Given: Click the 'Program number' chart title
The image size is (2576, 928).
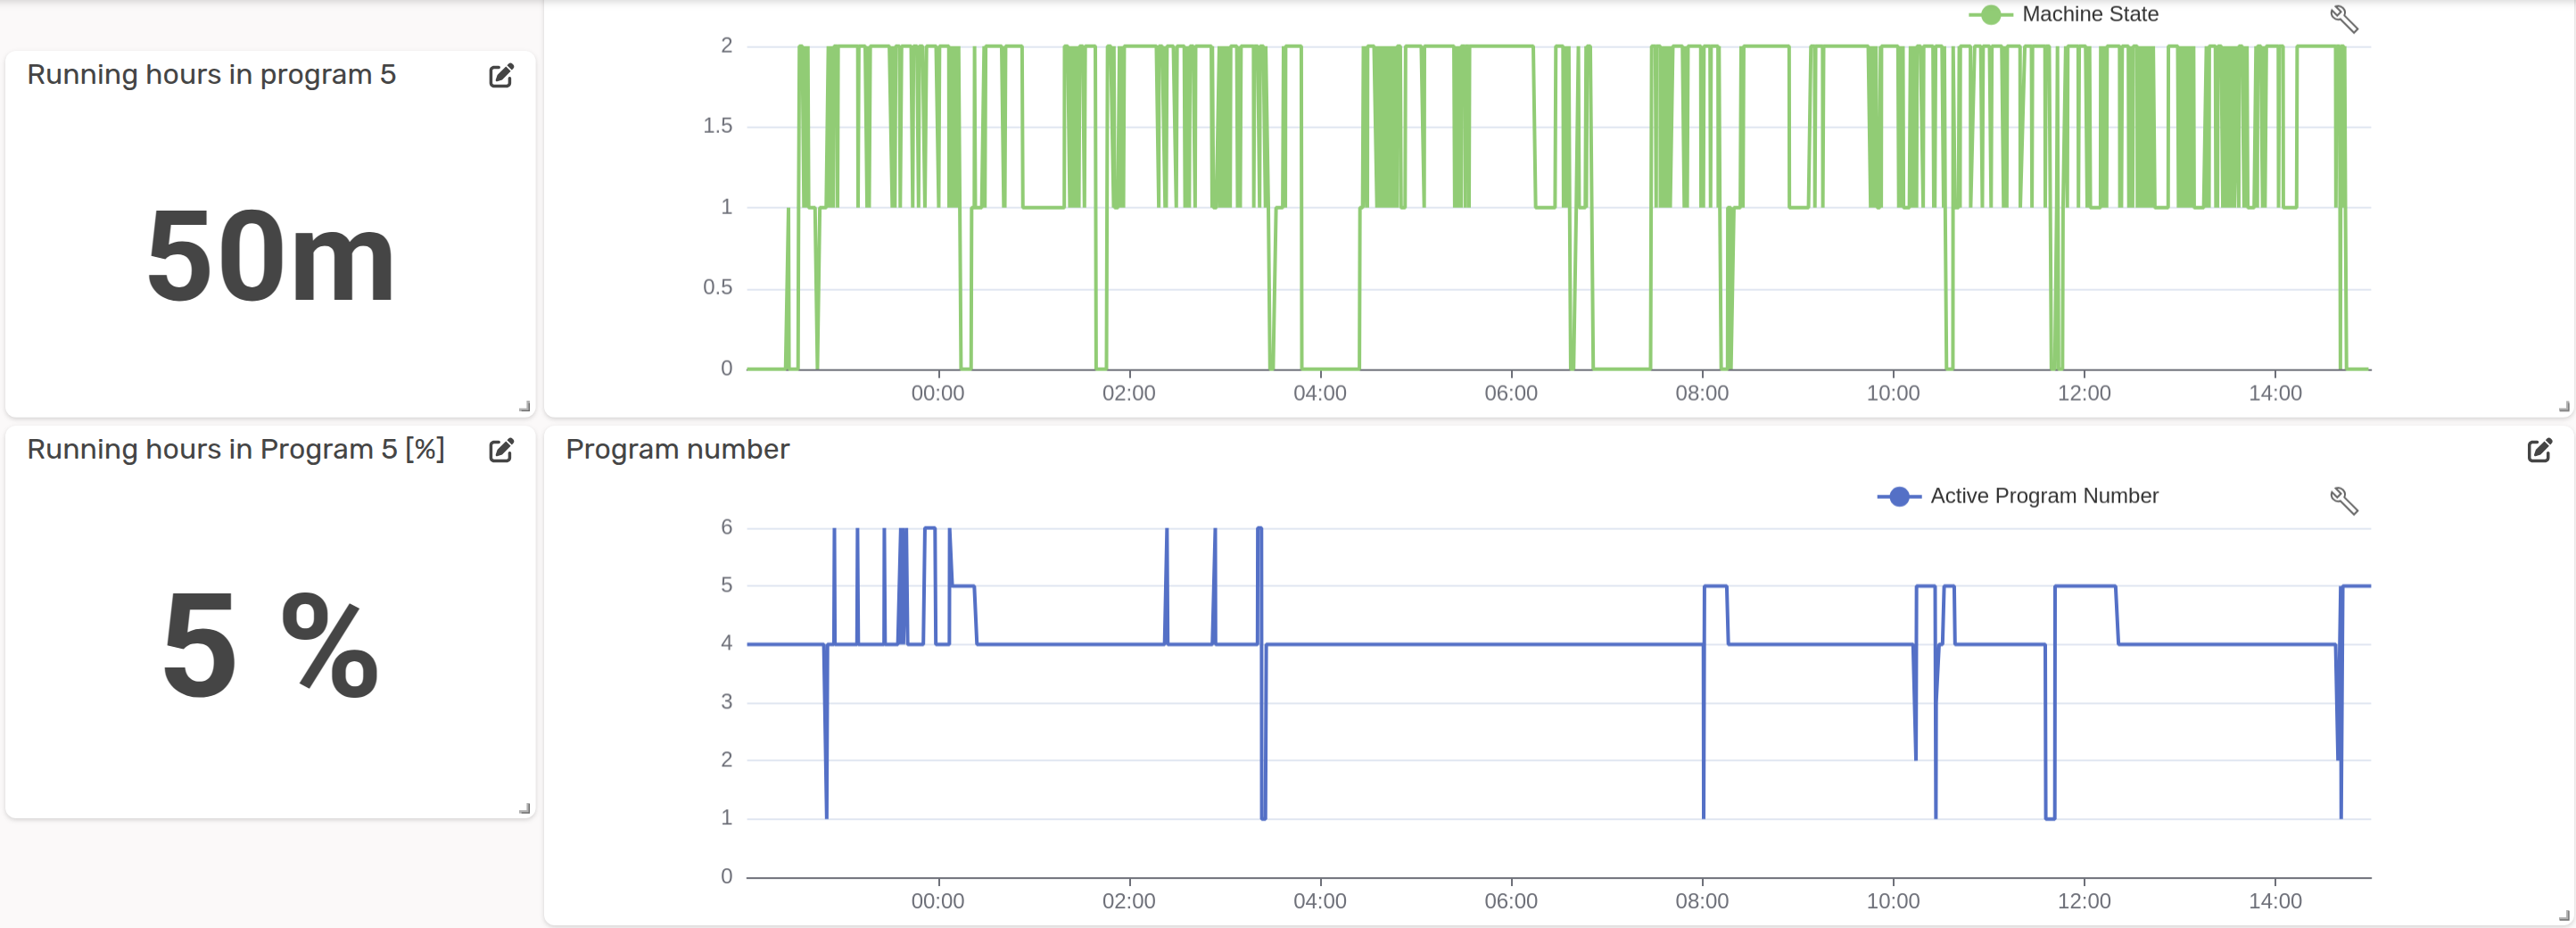Looking at the screenshot, I should [677, 450].
